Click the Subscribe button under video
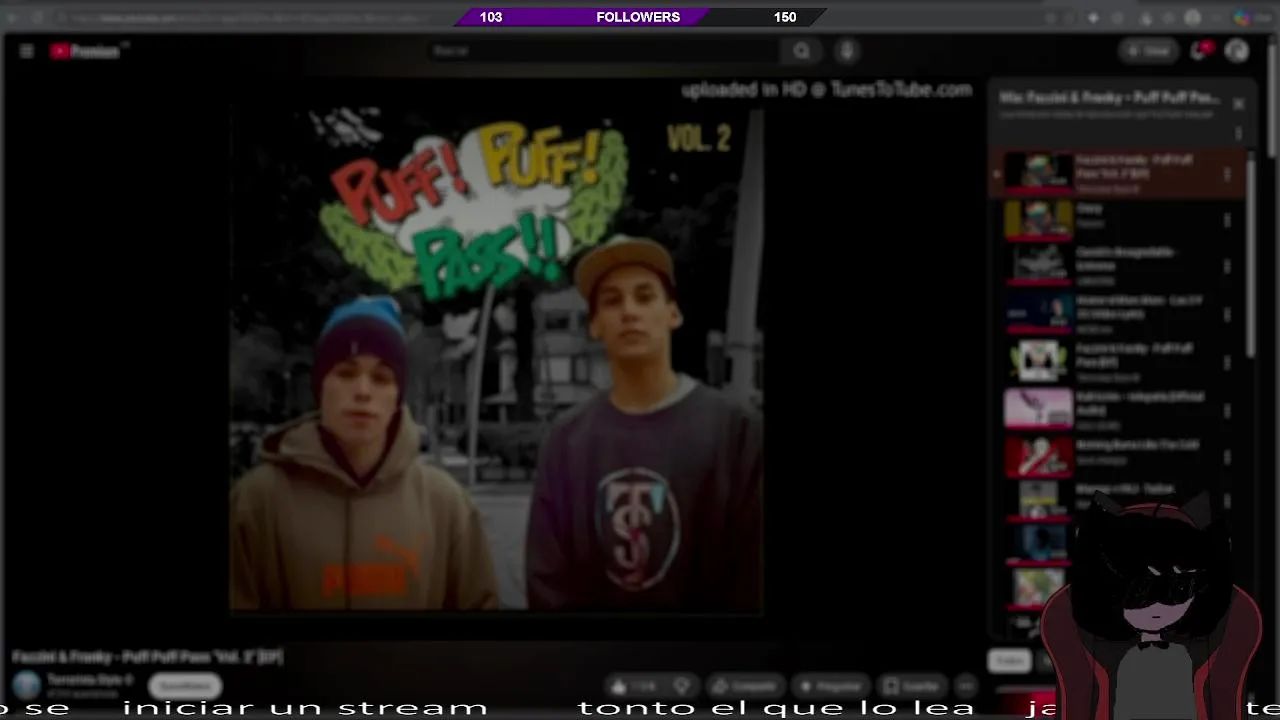The width and height of the screenshot is (1280, 720). tap(185, 686)
